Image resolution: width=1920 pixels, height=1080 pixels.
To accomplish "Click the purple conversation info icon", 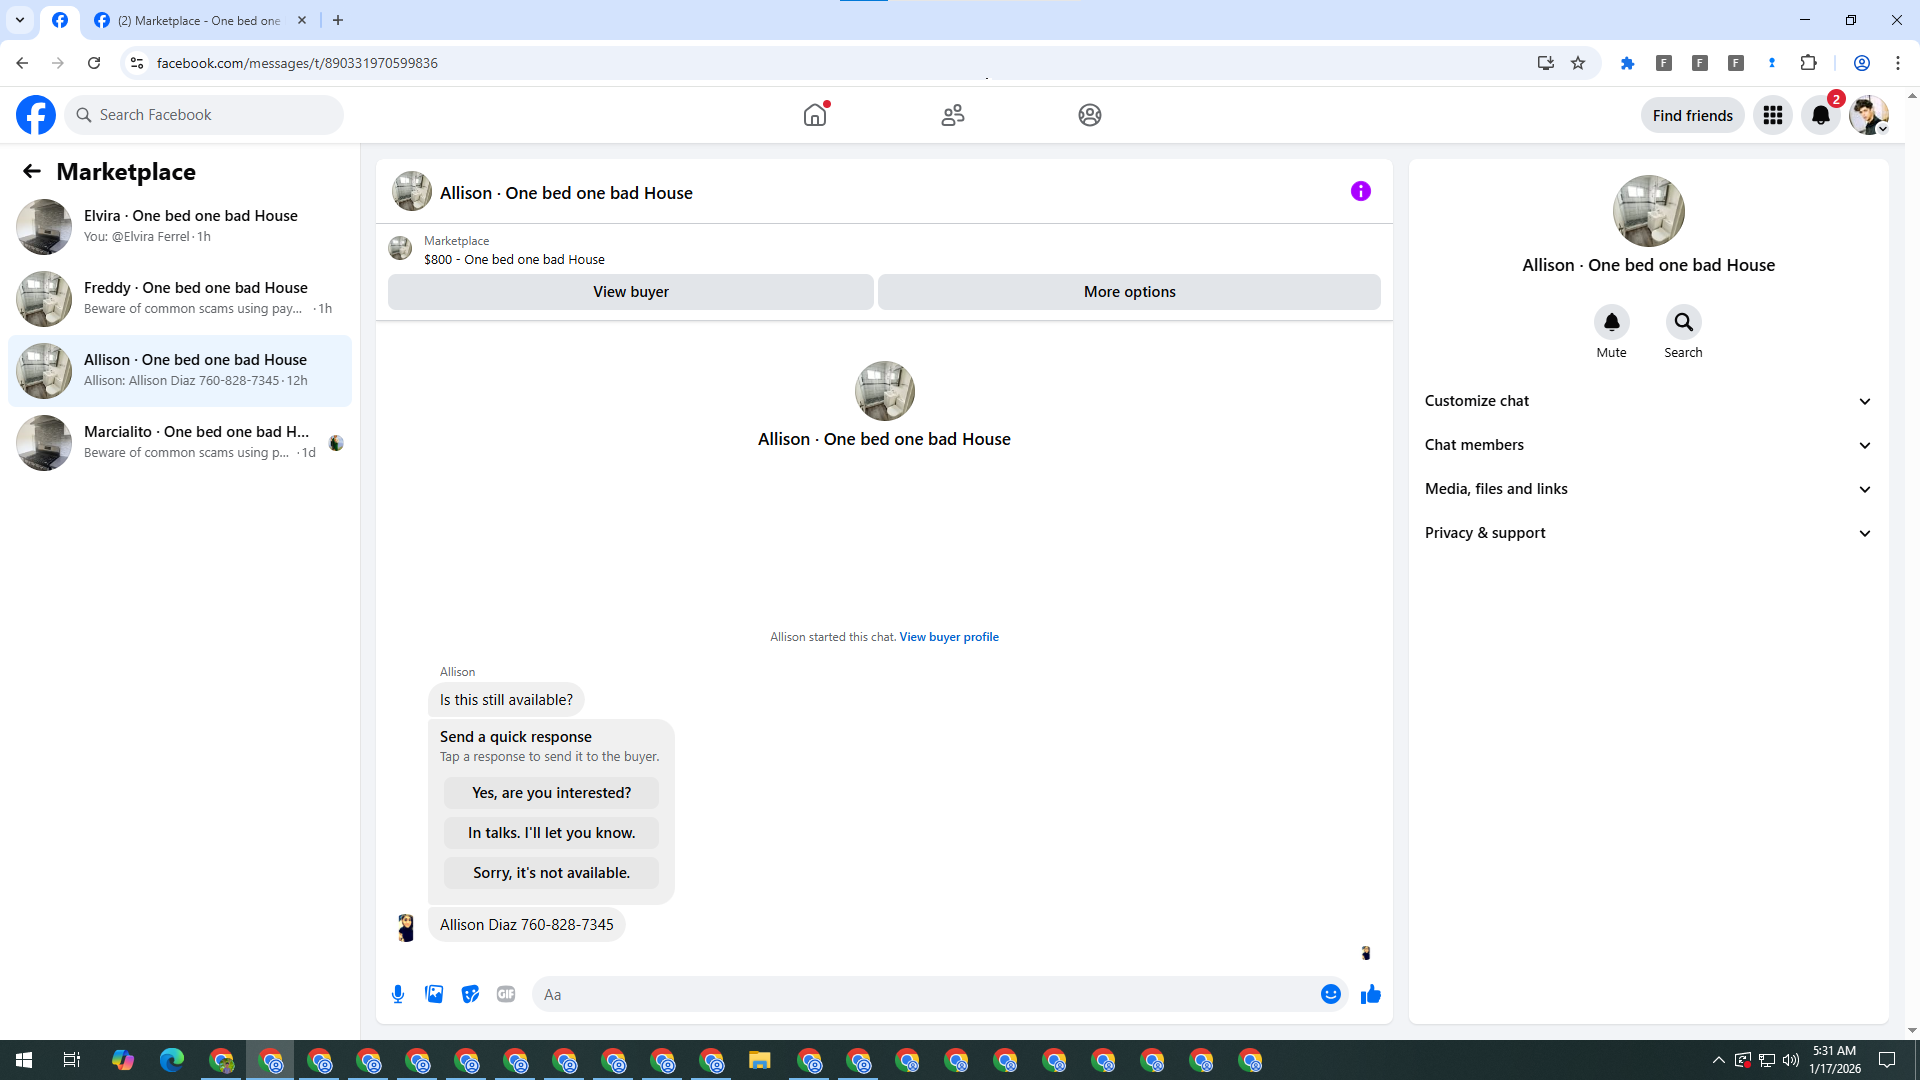I will [x=1360, y=191].
